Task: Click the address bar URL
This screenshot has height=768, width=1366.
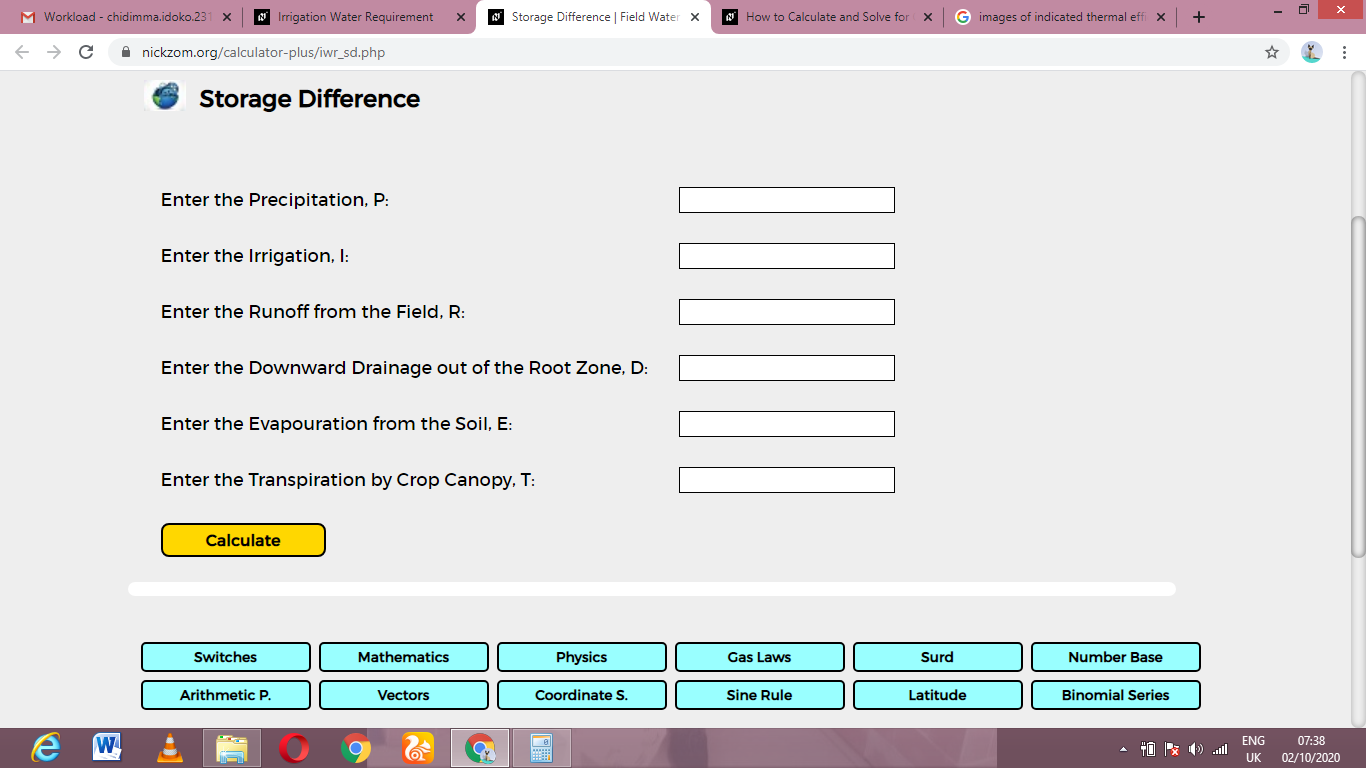Action: click(263, 52)
